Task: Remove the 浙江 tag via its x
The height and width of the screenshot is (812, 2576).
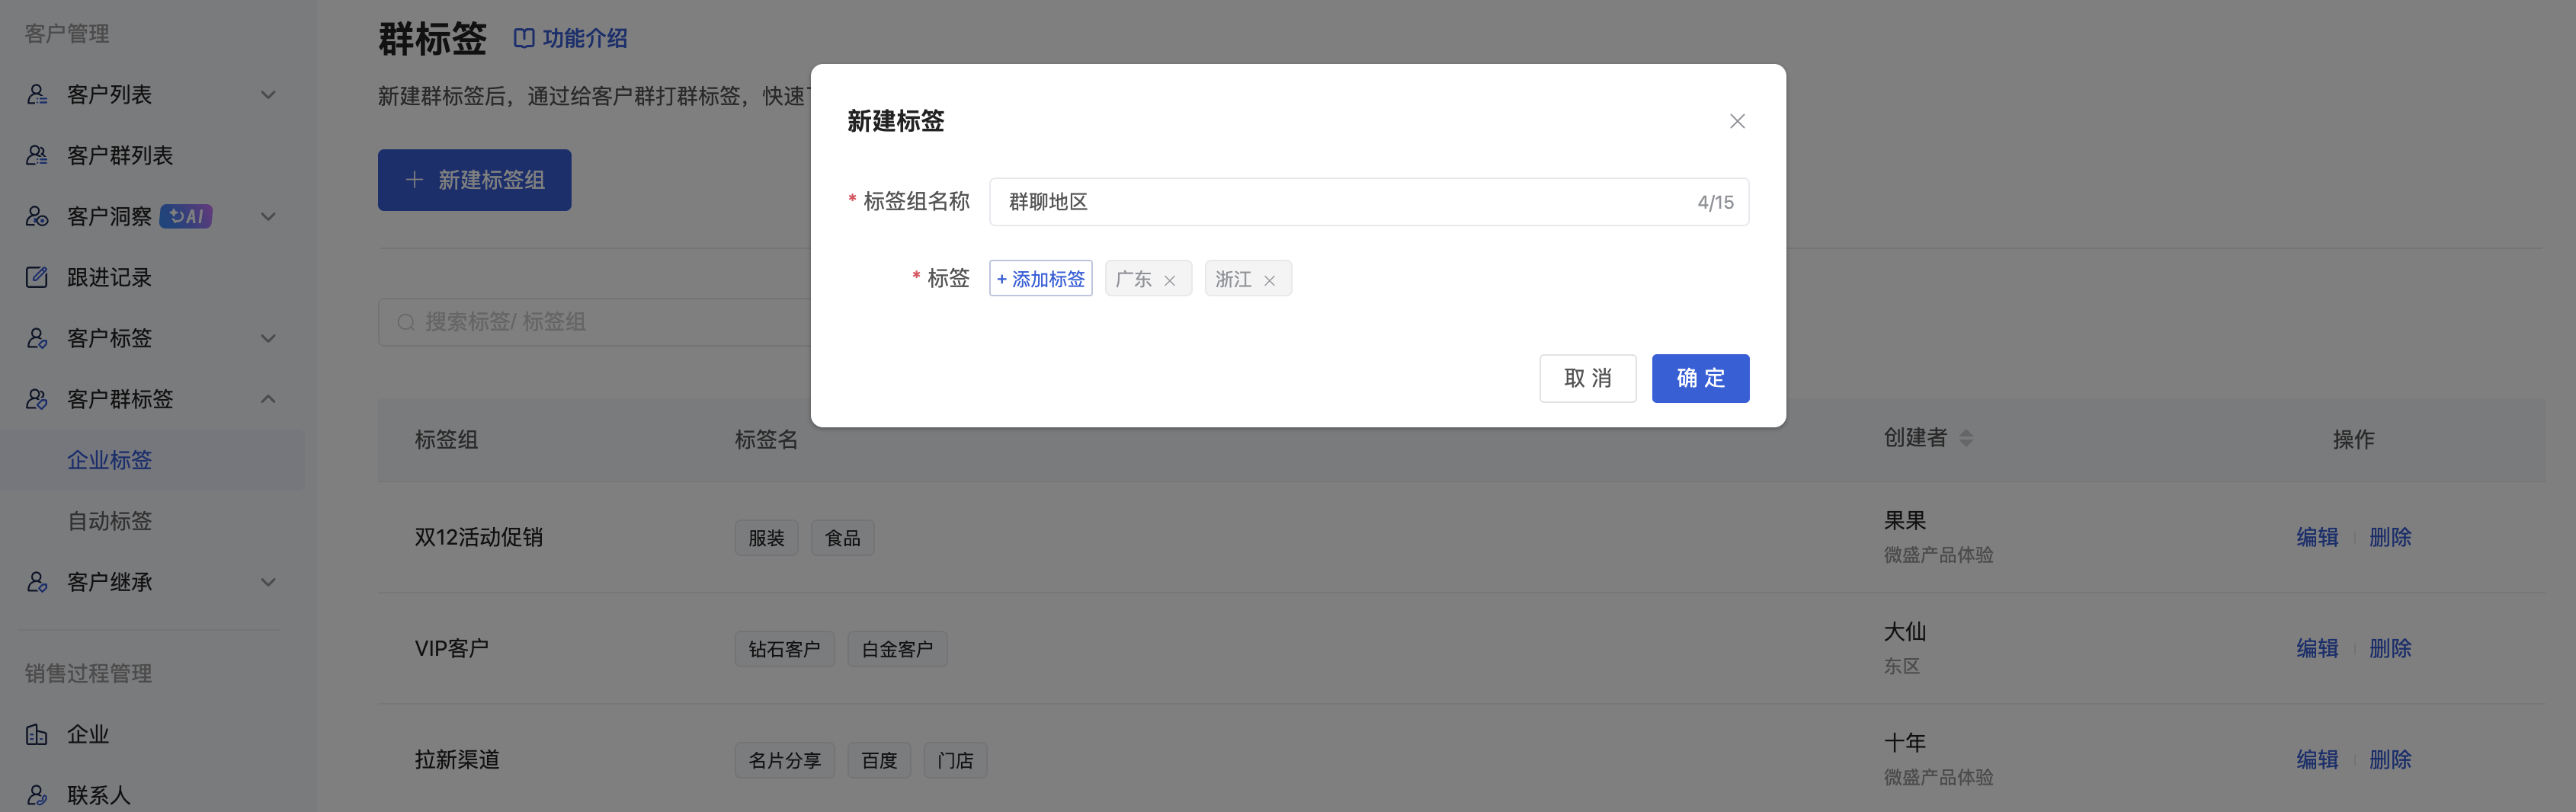Action: pyautogui.click(x=1269, y=280)
